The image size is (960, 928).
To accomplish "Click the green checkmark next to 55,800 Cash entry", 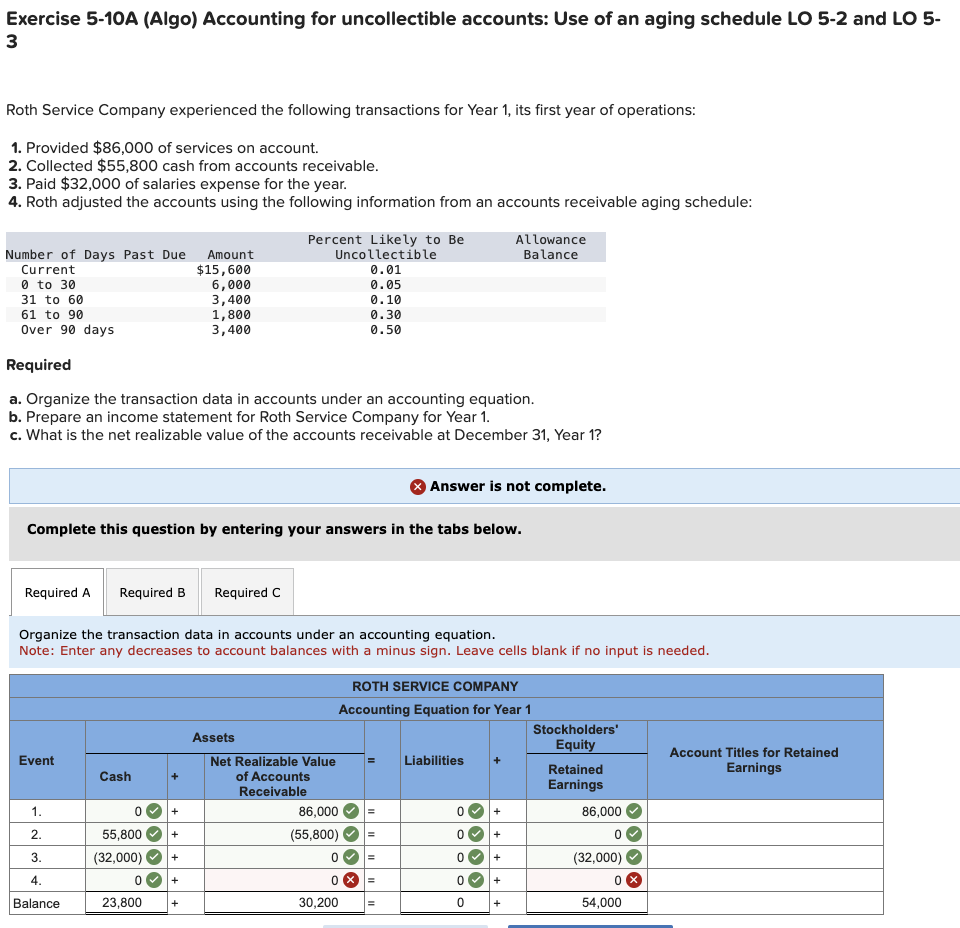I will pos(153,834).
